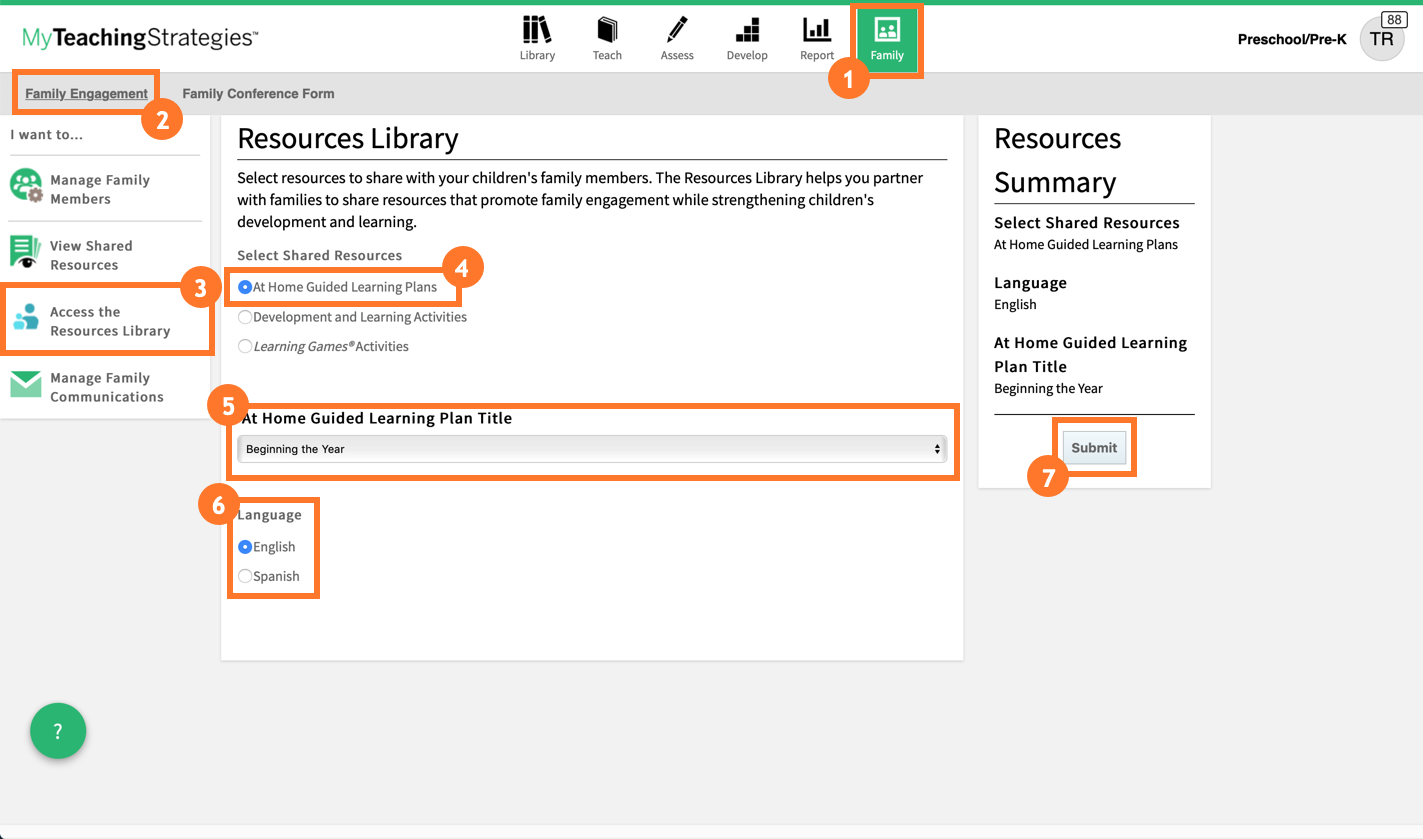Select the English language option

click(x=245, y=547)
